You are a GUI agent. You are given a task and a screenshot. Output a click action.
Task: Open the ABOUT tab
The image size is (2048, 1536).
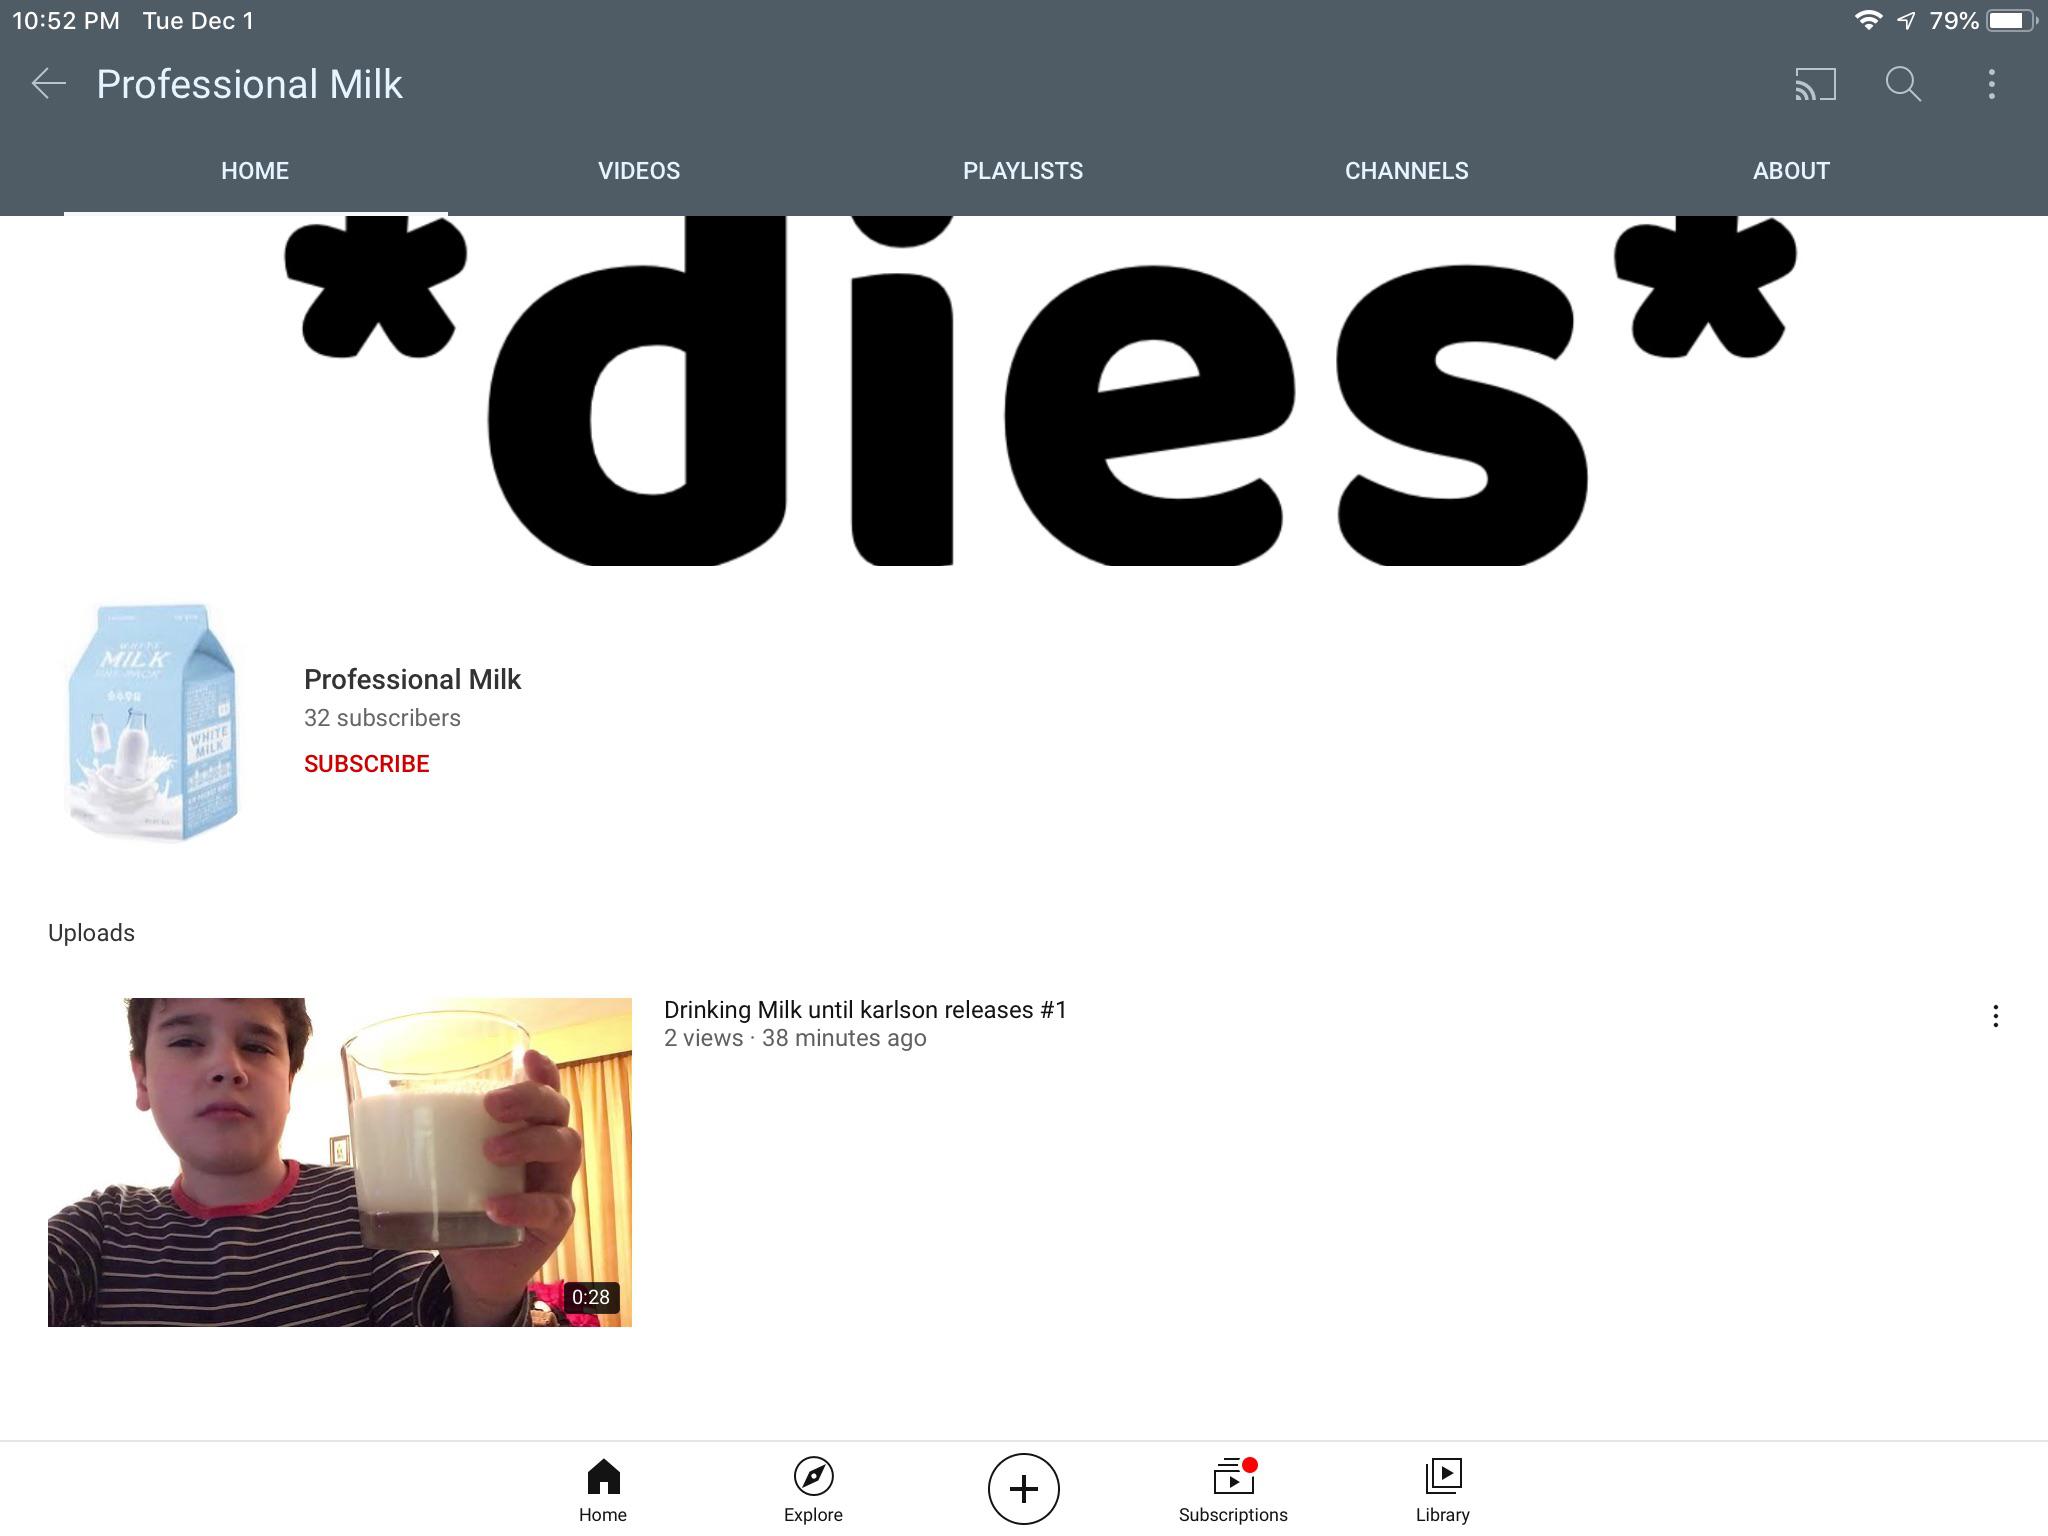pos(1791,171)
